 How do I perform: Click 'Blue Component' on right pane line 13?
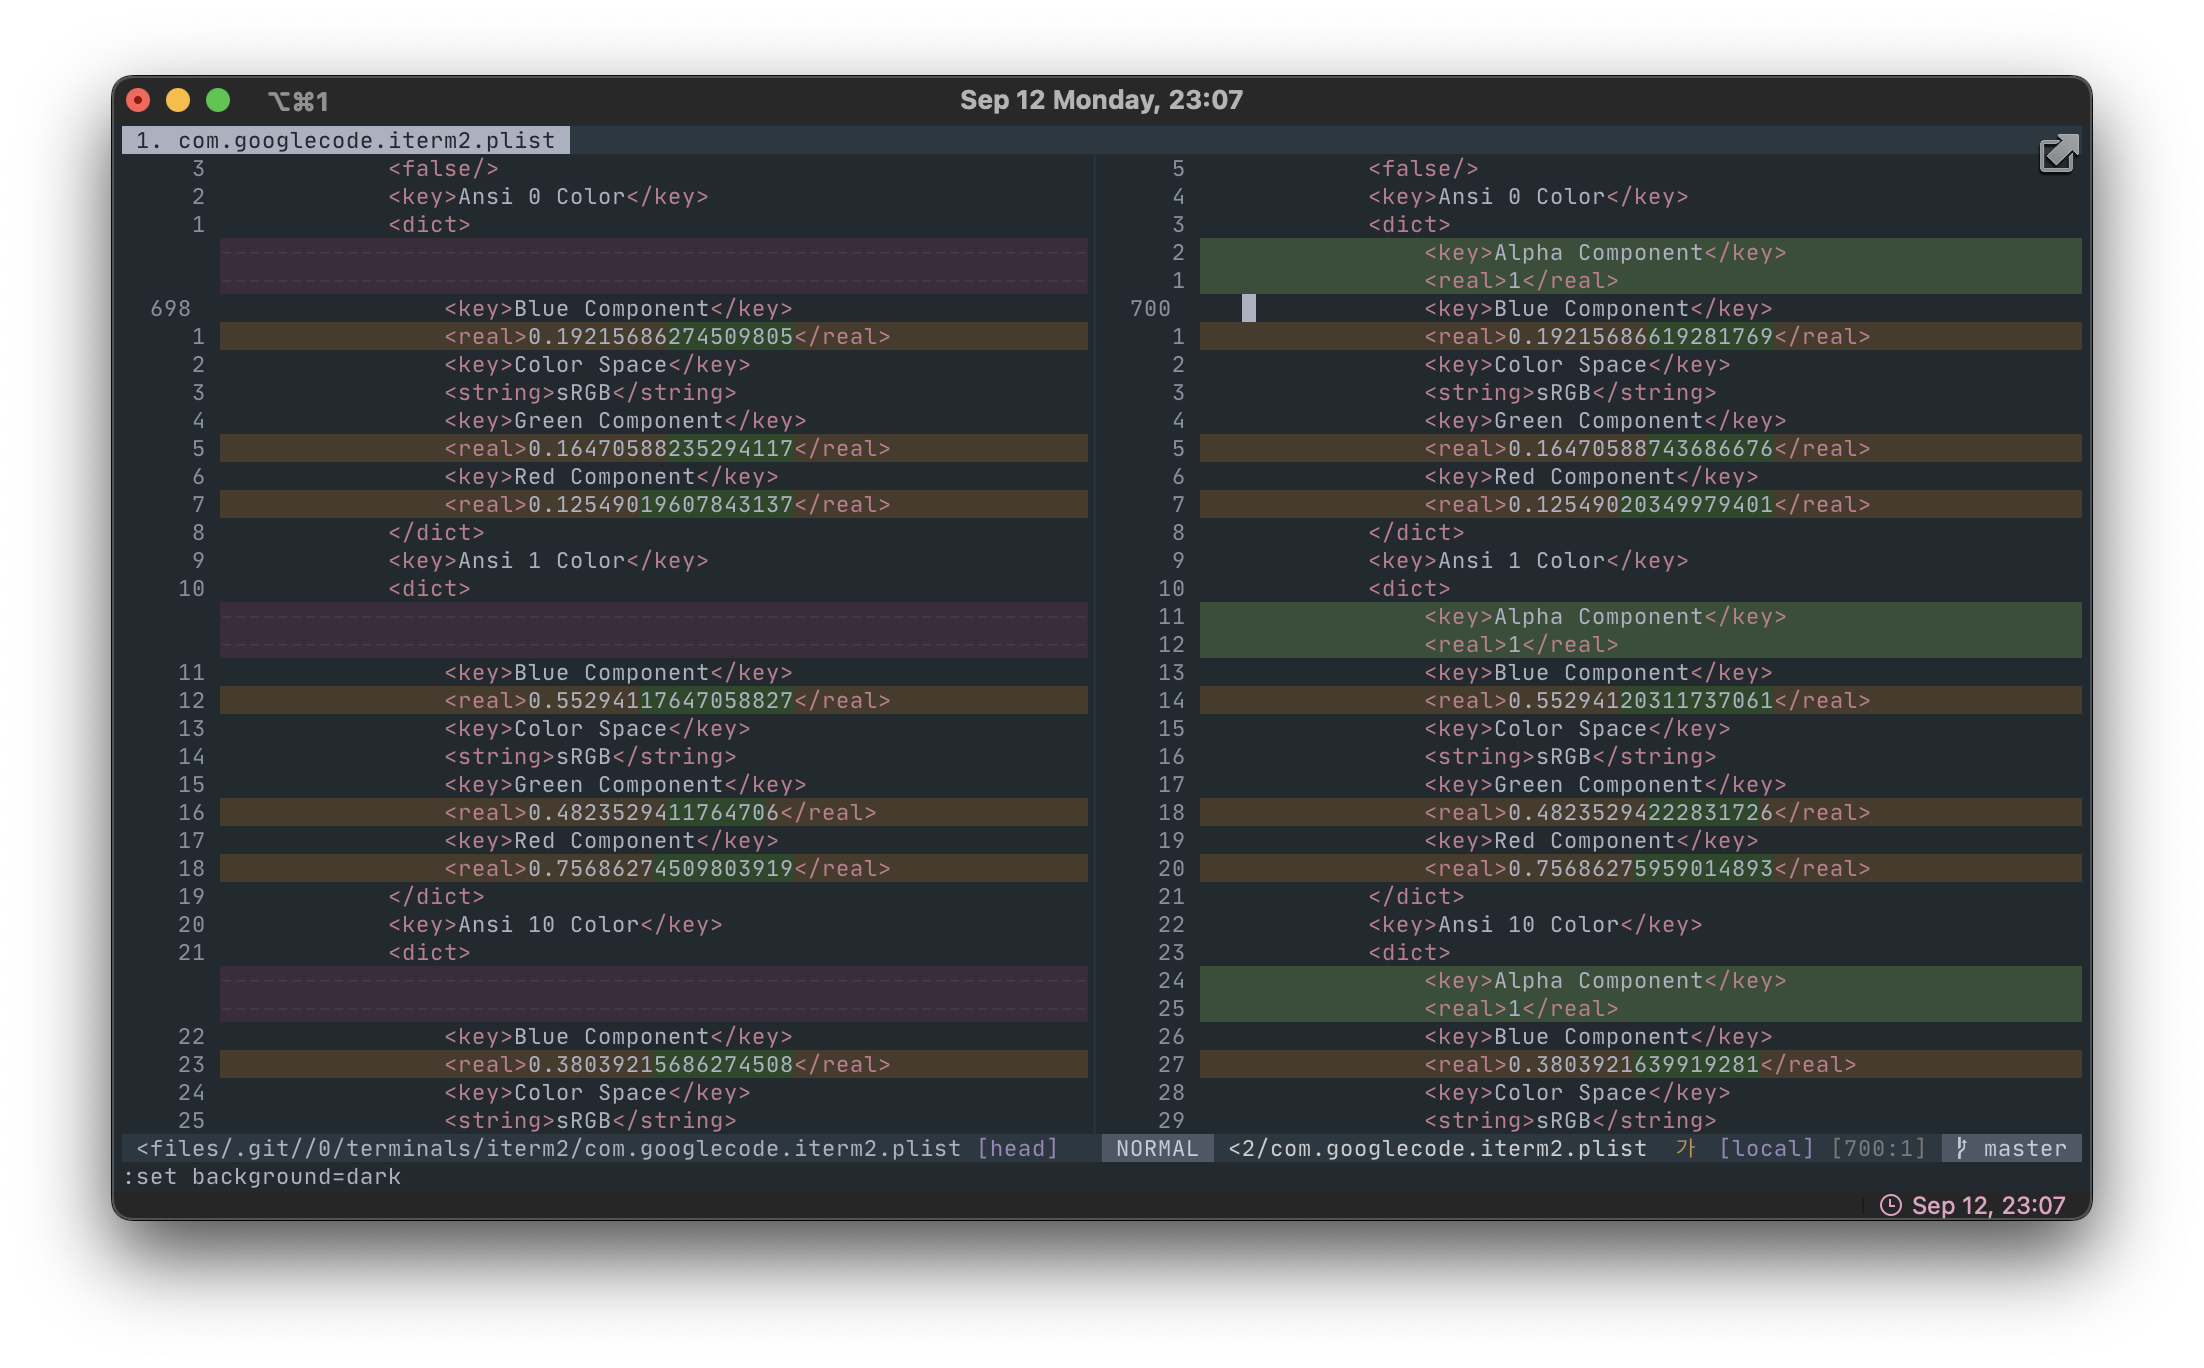pyautogui.click(x=1591, y=672)
